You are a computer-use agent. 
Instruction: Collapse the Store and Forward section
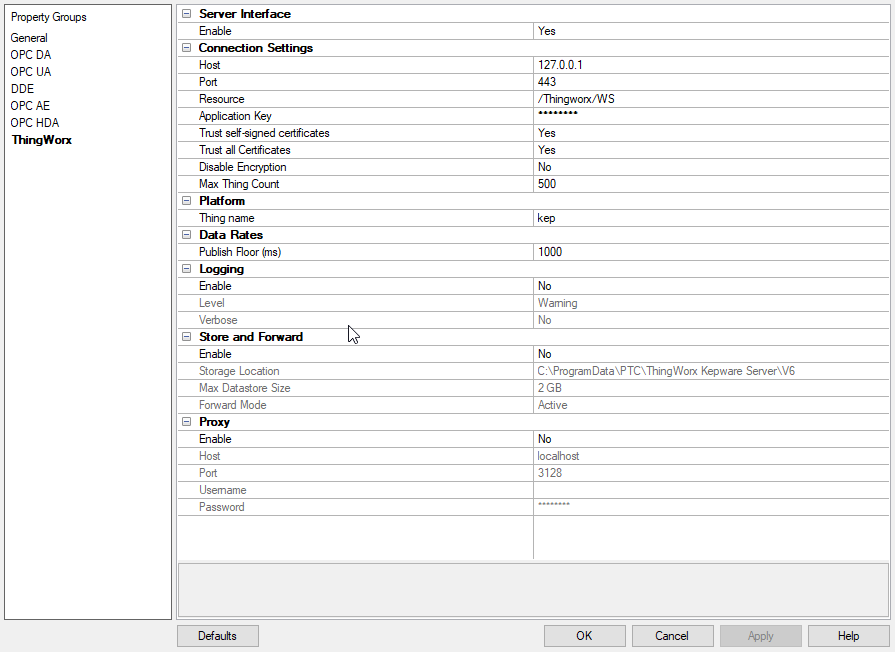click(185, 336)
